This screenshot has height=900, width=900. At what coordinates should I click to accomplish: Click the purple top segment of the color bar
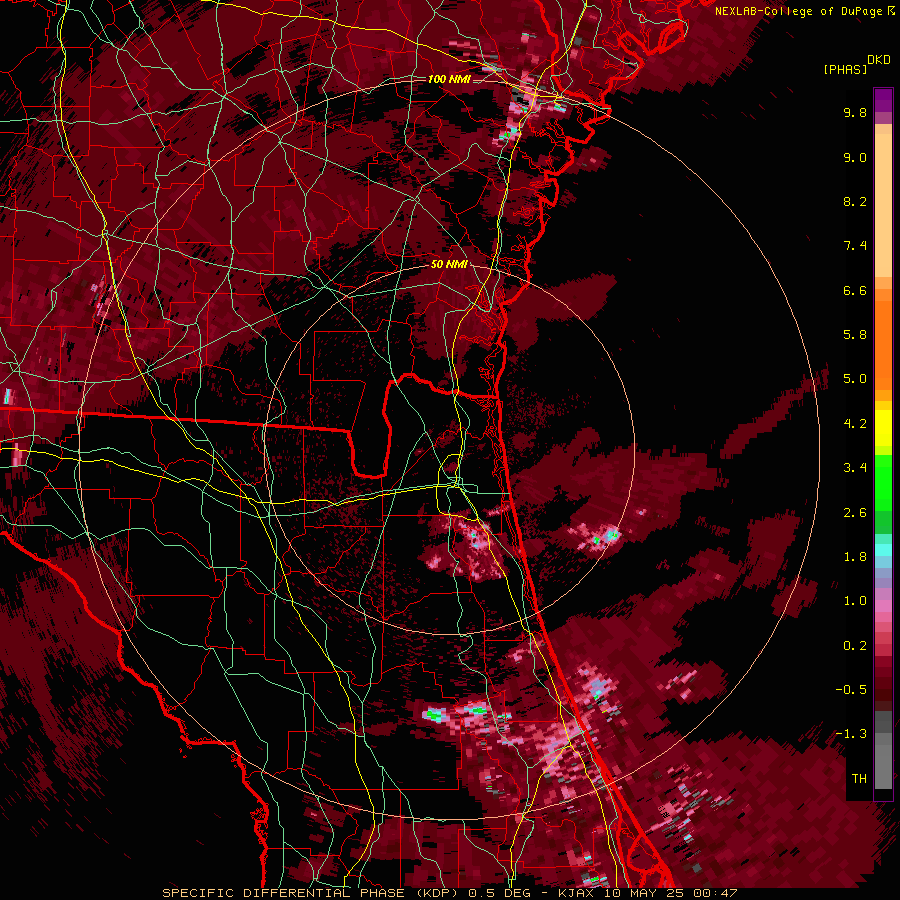coord(883,100)
